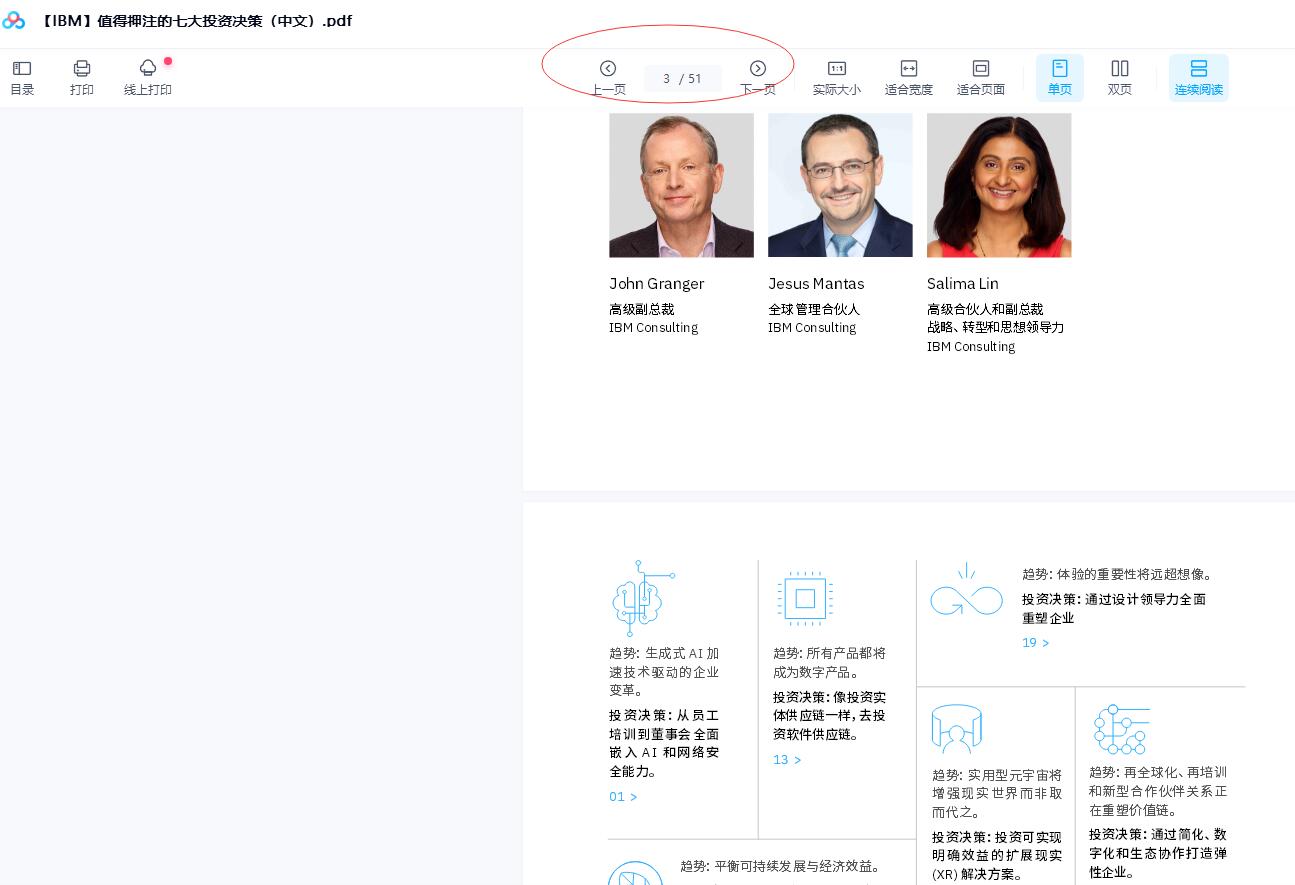Go to next page with 下一页

click(x=758, y=77)
